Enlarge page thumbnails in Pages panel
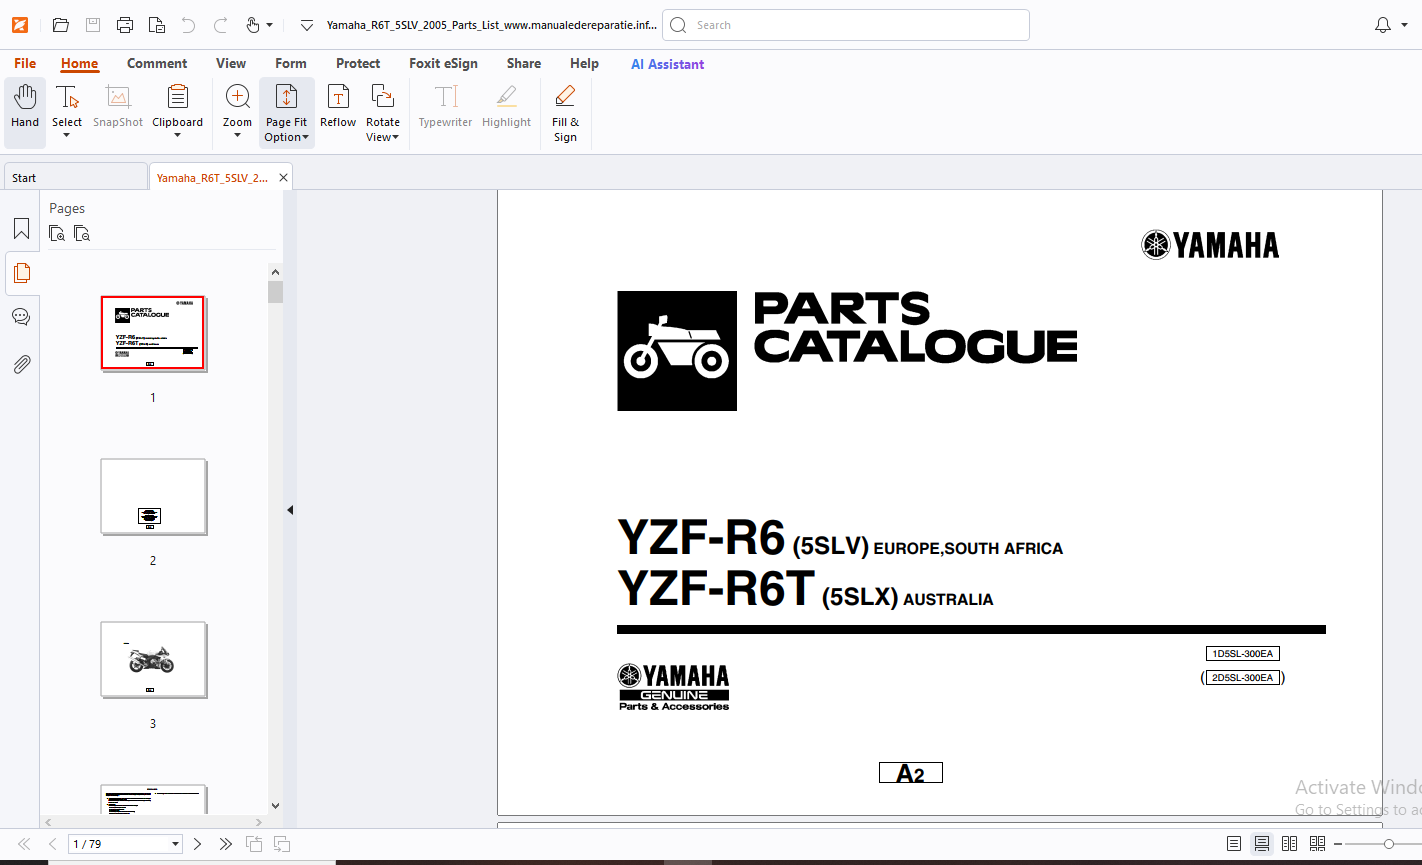Screen dimensions: 1422x865 pyautogui.click(x=57, y=234)
